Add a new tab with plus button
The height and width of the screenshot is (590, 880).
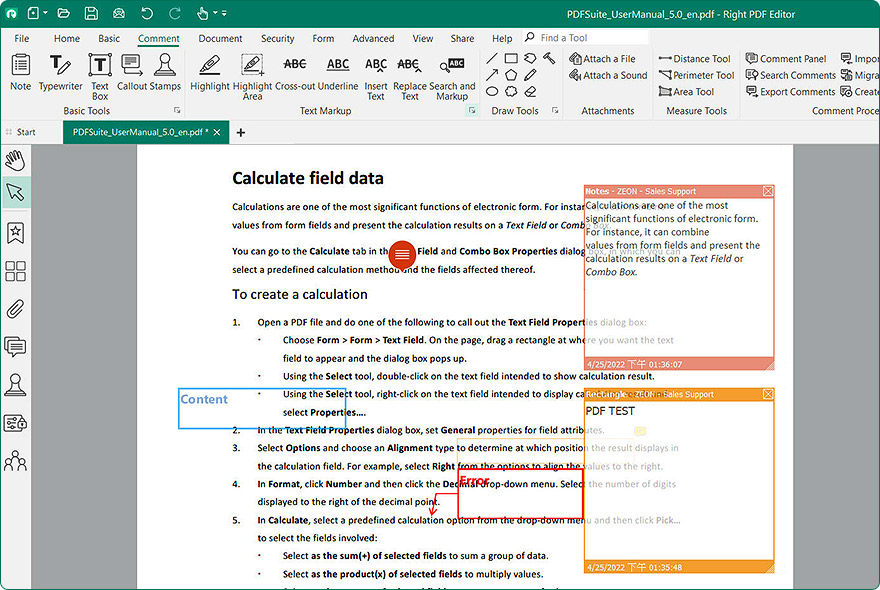[x=241, y=132]
